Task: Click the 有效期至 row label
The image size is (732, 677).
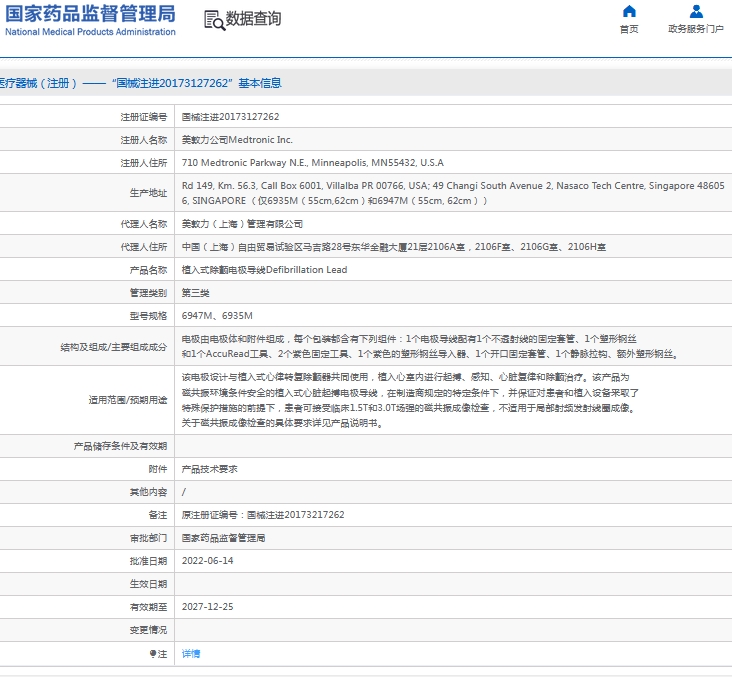Action: tap(148, 606)
